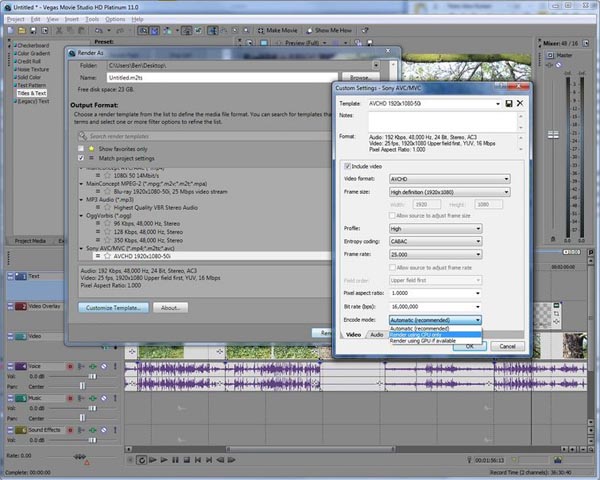Viewport: 600px width, 480px height.
Task: Click the Loop Playback transport icon
Action: click(x=142, y=460)
